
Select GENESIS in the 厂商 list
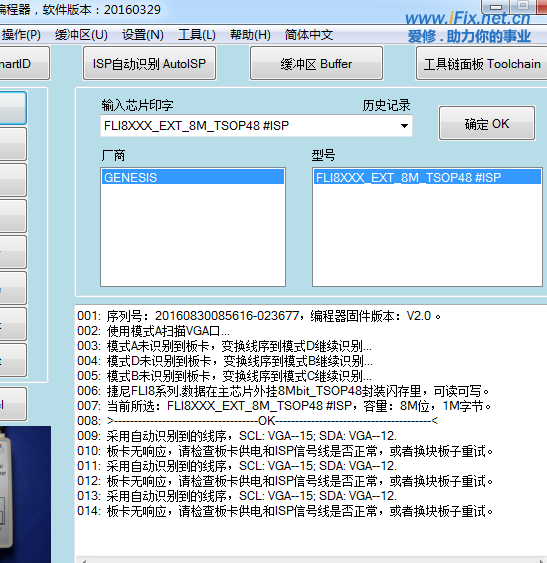(193, 177)
